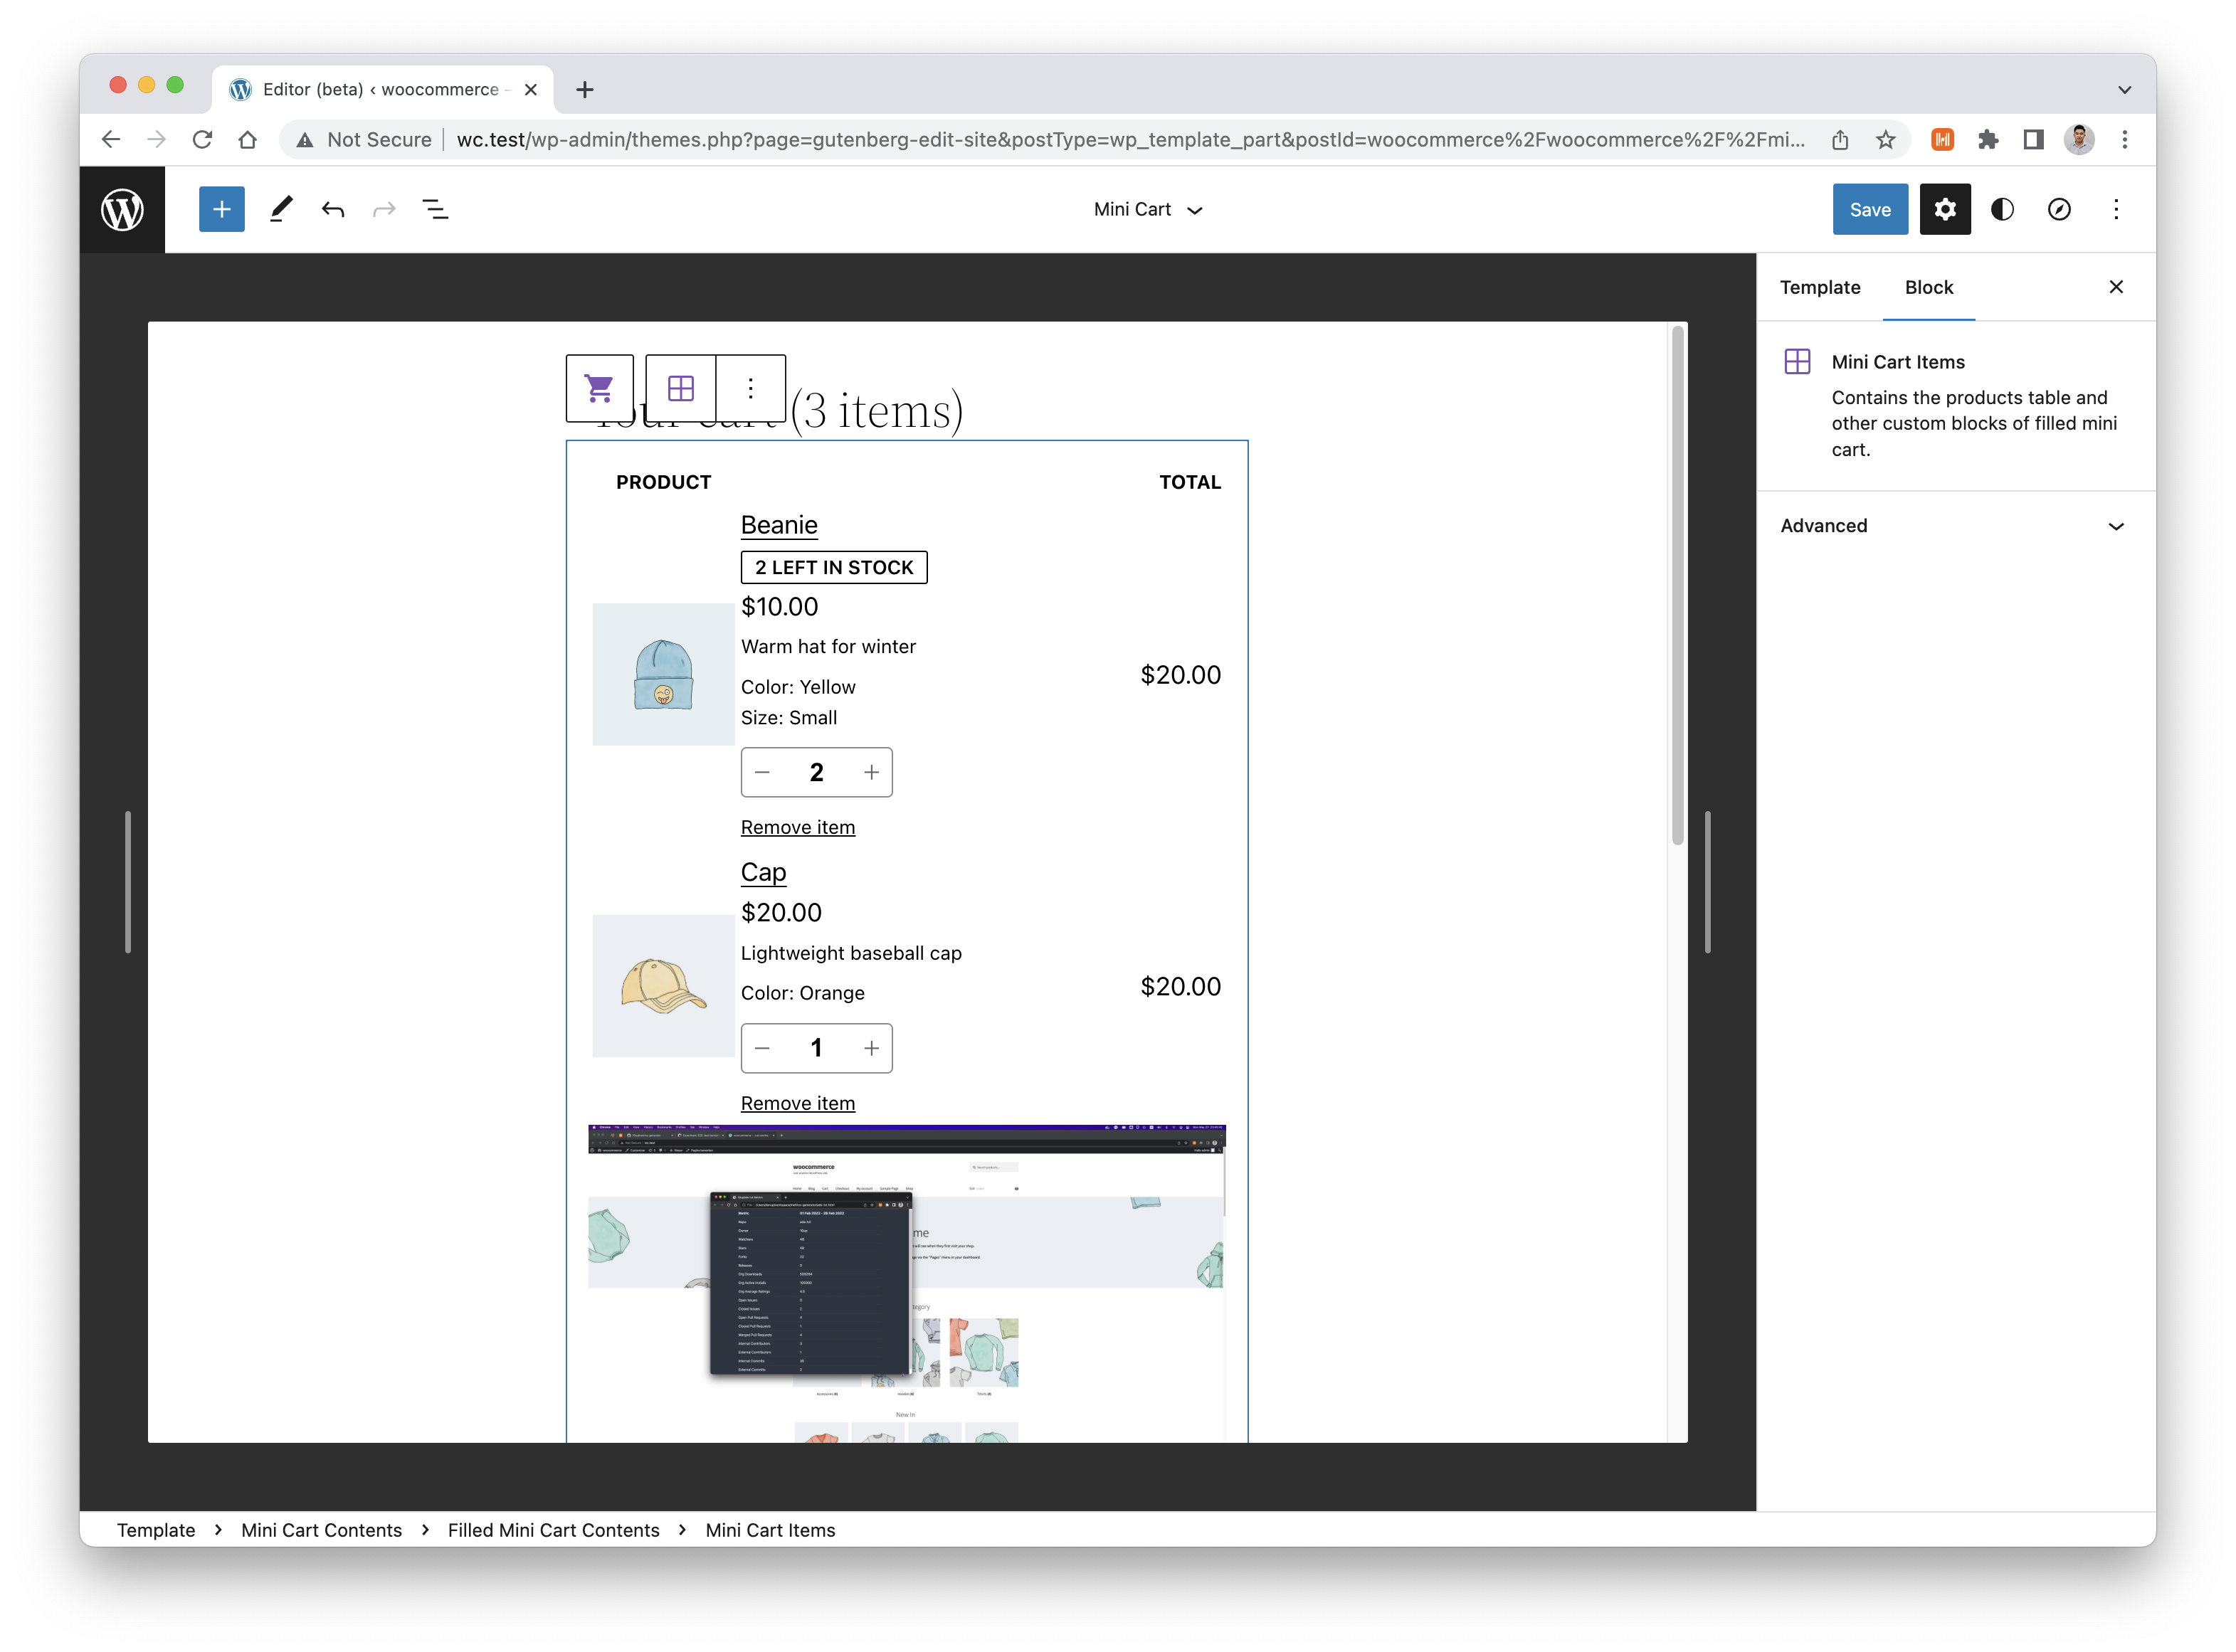Click the undo arrow icon
The image size is (2236, 1652).
(x=332, y=208)
